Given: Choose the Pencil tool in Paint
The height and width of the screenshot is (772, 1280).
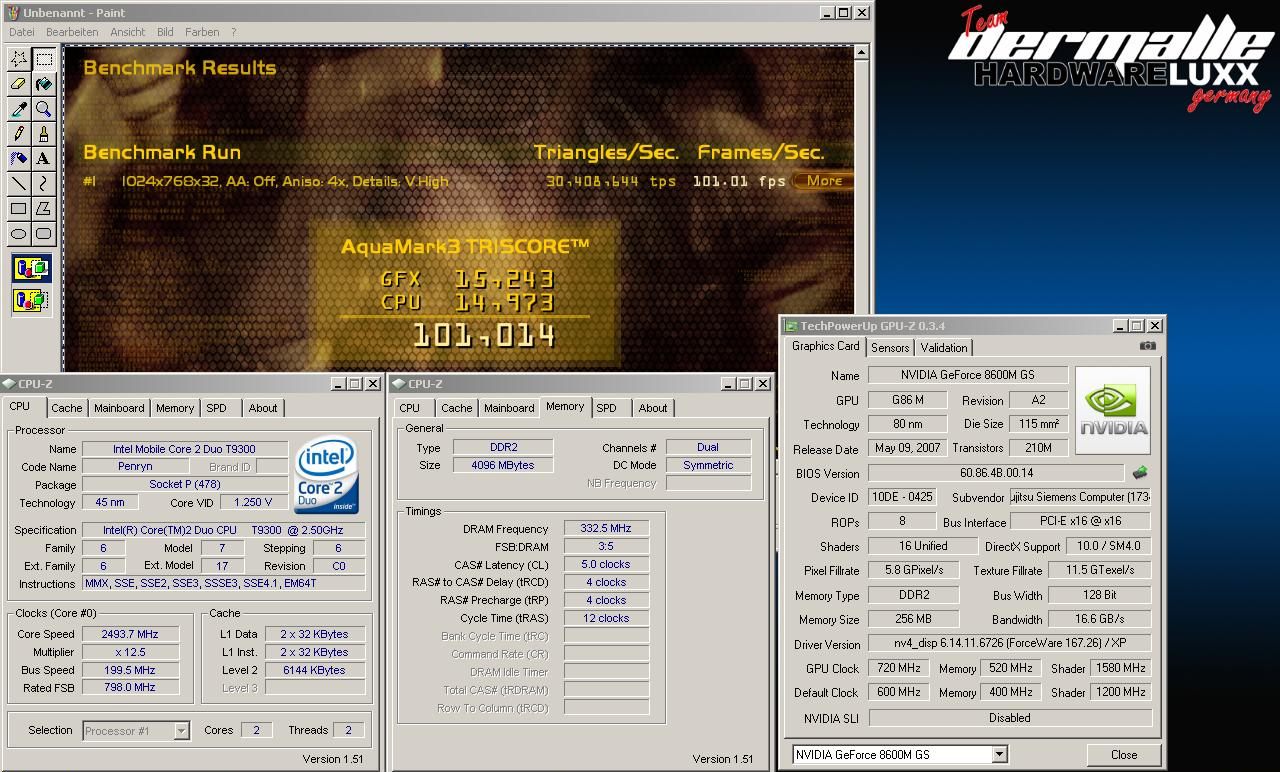Looking at the screenshot, I should (18, 134).
